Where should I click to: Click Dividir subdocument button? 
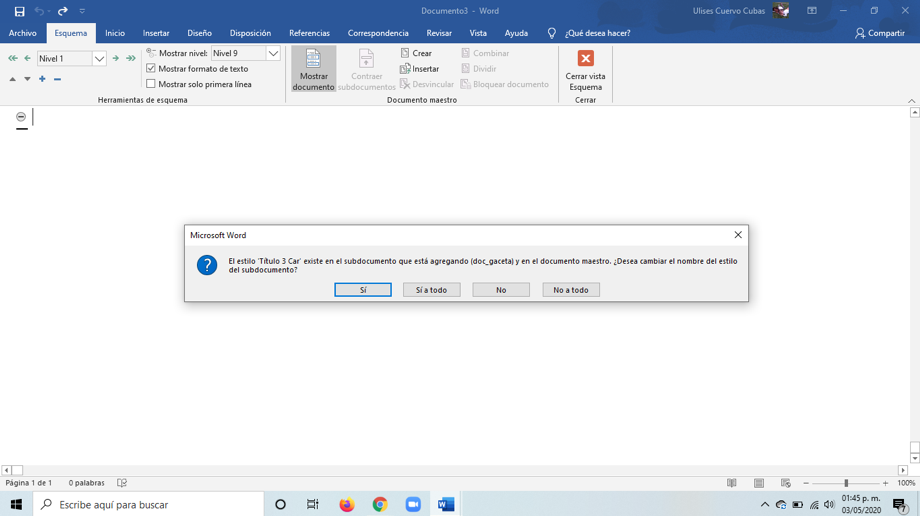click(x=479, y=69)
